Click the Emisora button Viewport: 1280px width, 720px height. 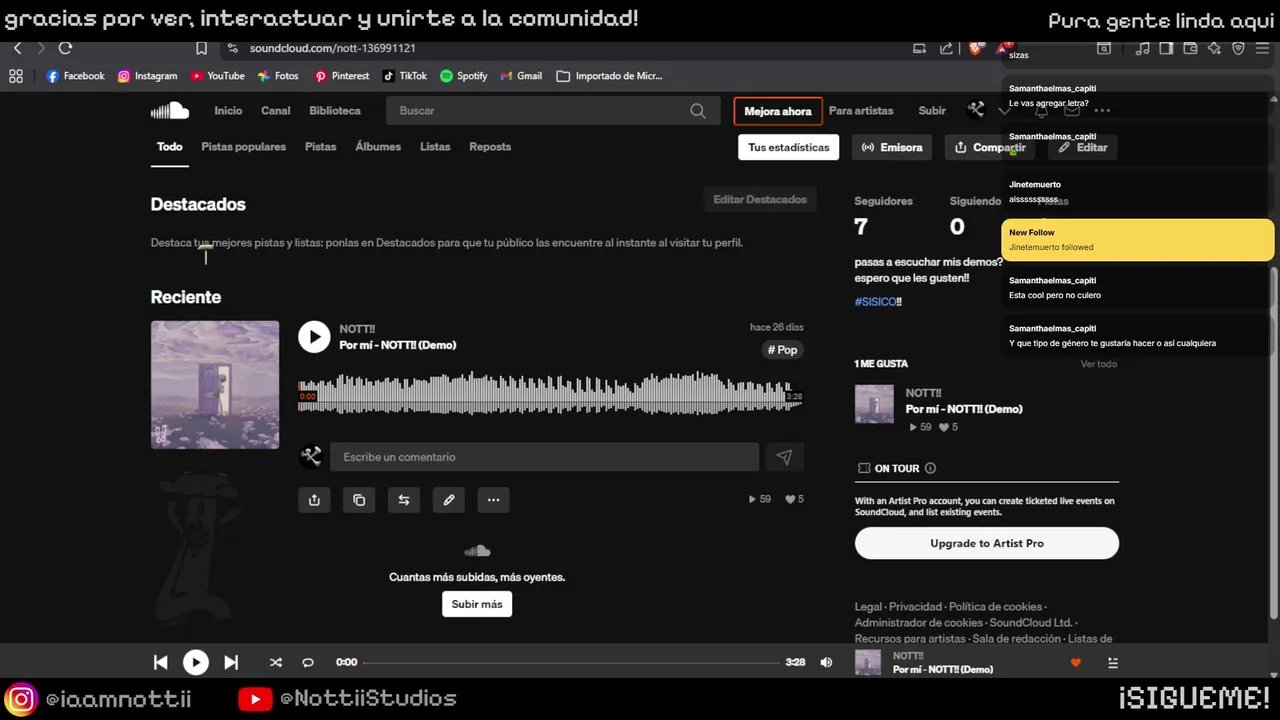(892, 147)
